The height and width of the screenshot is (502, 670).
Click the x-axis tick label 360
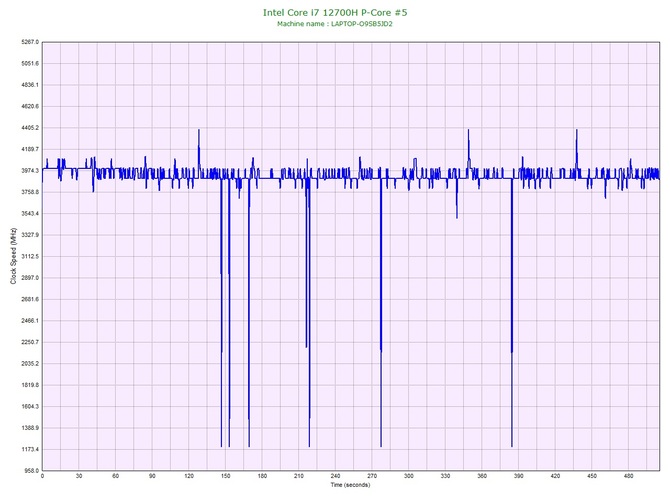482,476
